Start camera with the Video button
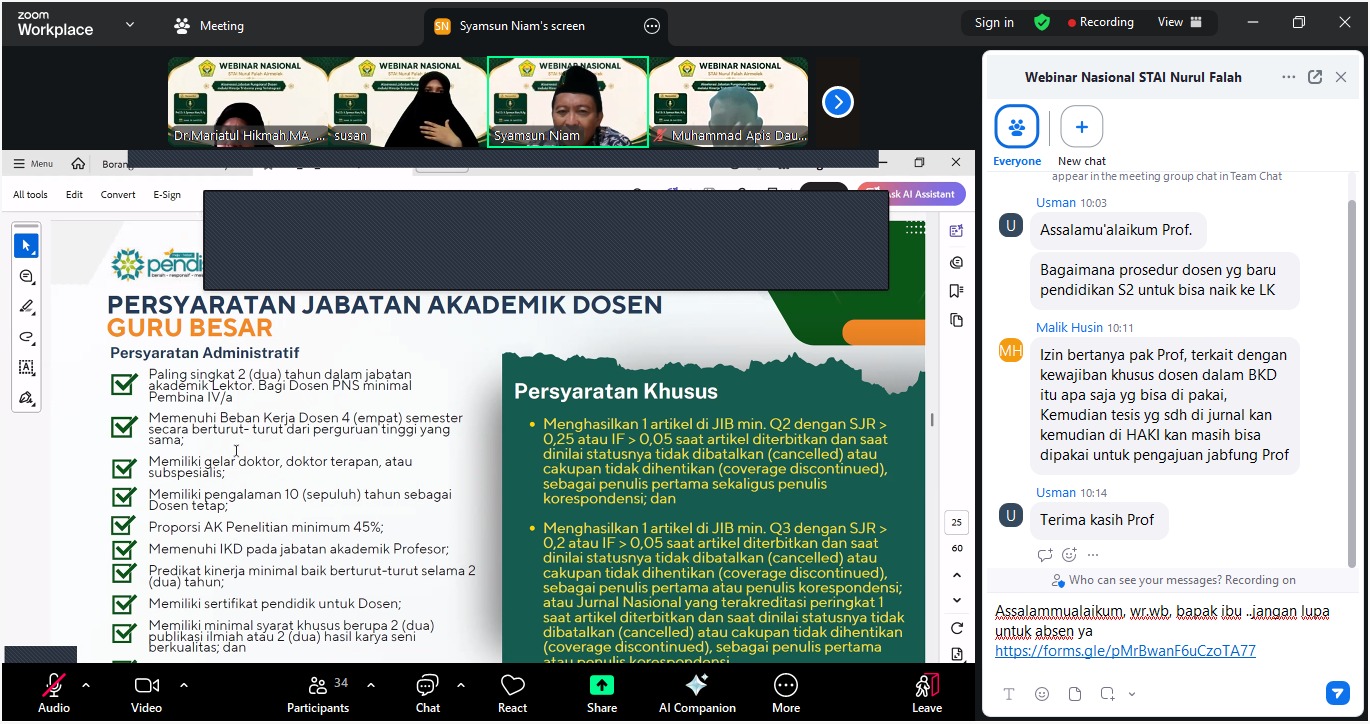 (146, 693)
